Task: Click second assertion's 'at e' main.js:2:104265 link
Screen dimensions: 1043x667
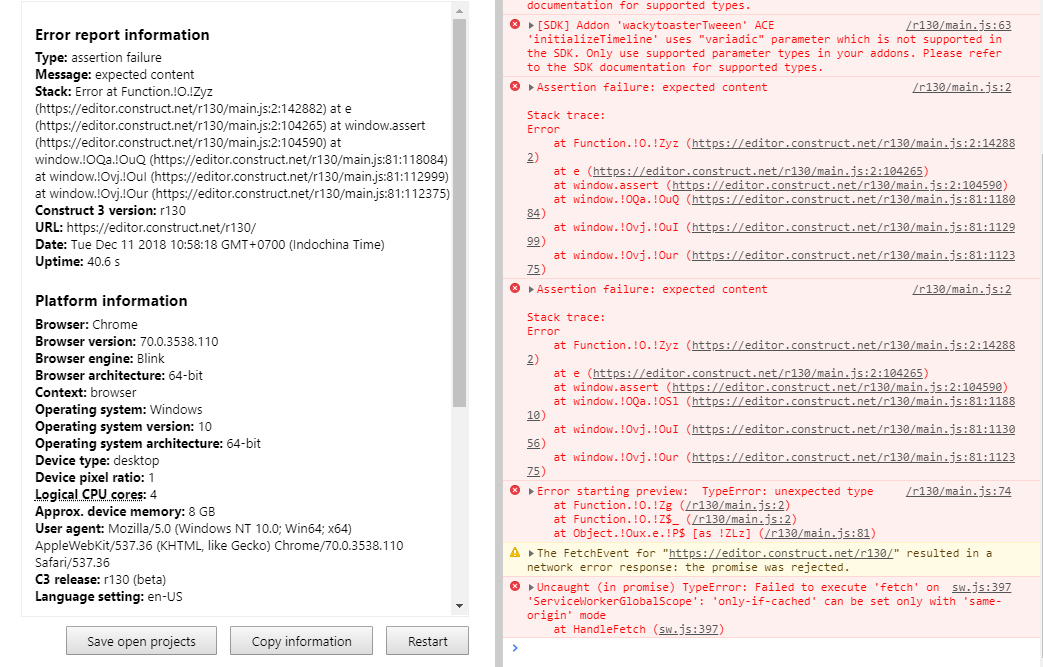Action: [758, 374]
